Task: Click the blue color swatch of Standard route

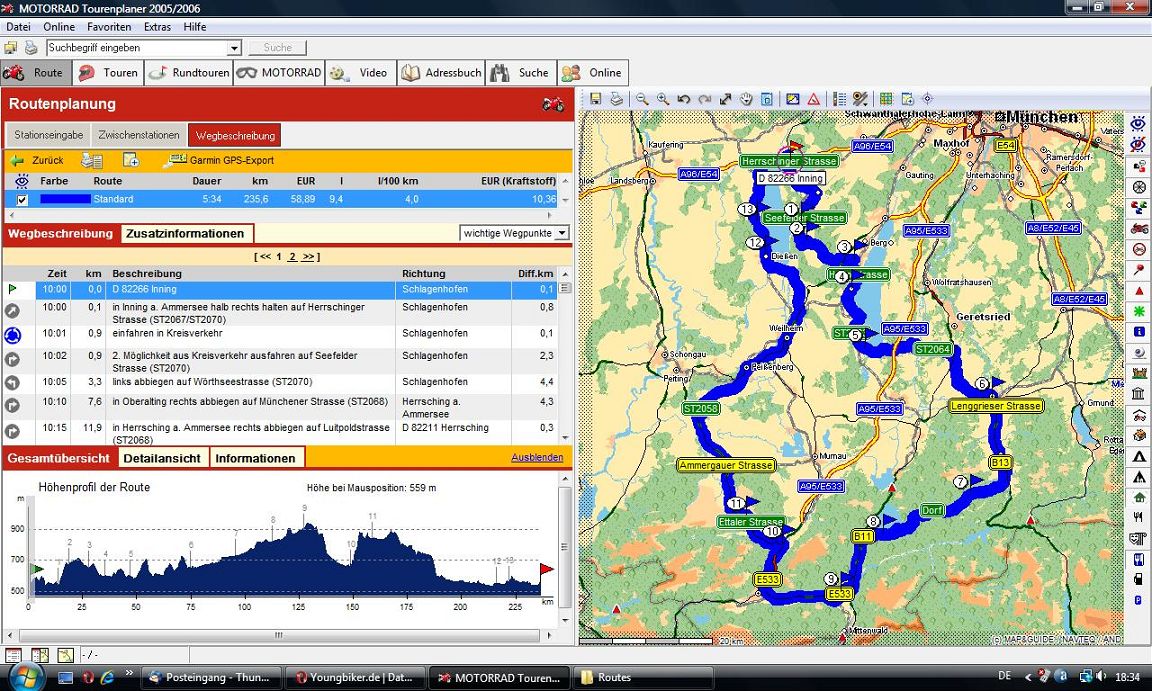Action: point(65,199)
